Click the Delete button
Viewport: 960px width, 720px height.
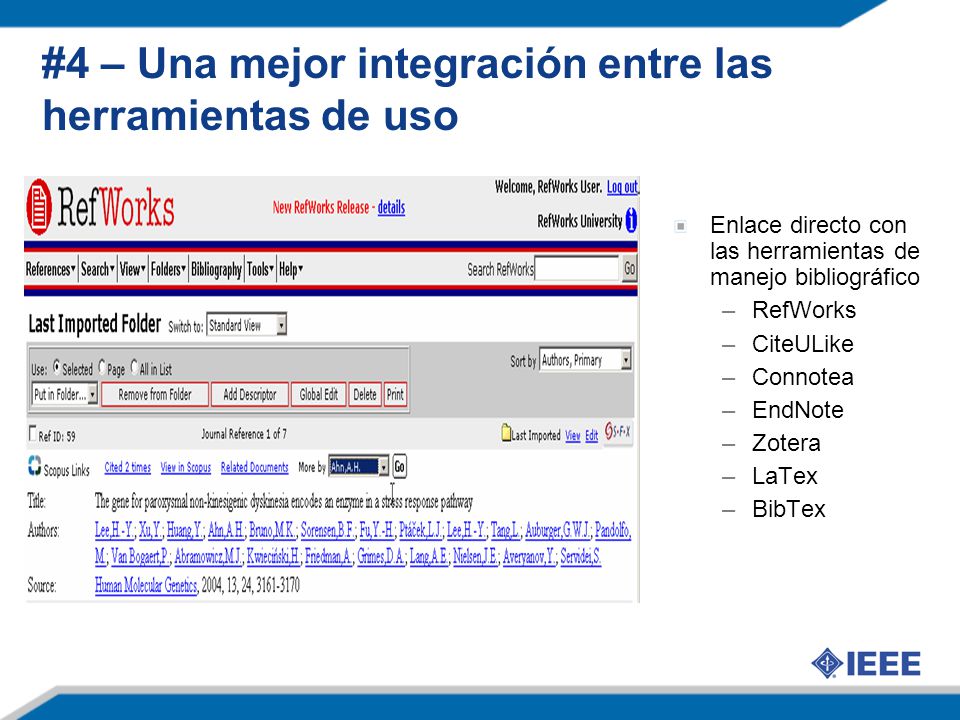(x=365, y=394)
